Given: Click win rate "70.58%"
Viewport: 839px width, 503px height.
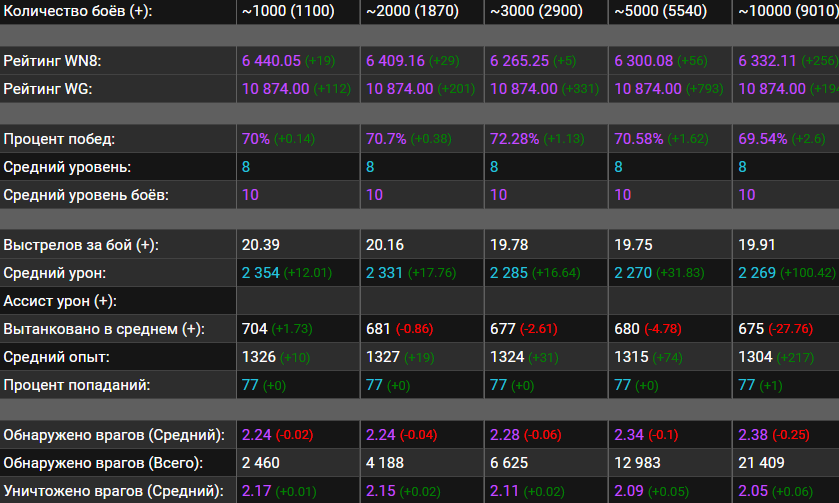Looking at the screenshot, I should coord(638,139).
